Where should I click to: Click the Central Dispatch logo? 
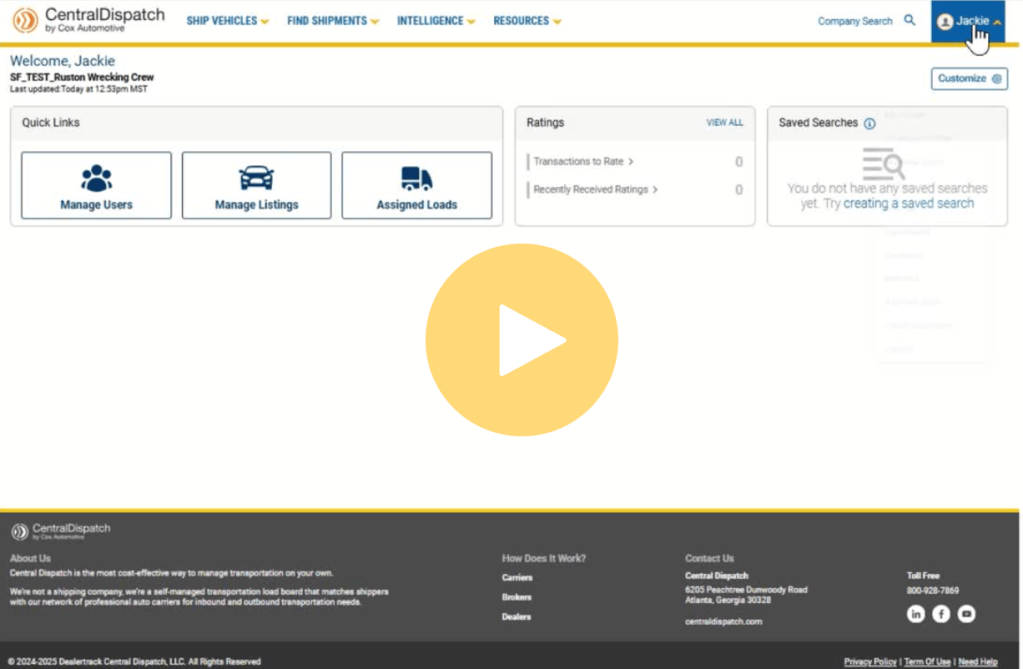click(x=88, y=20)
